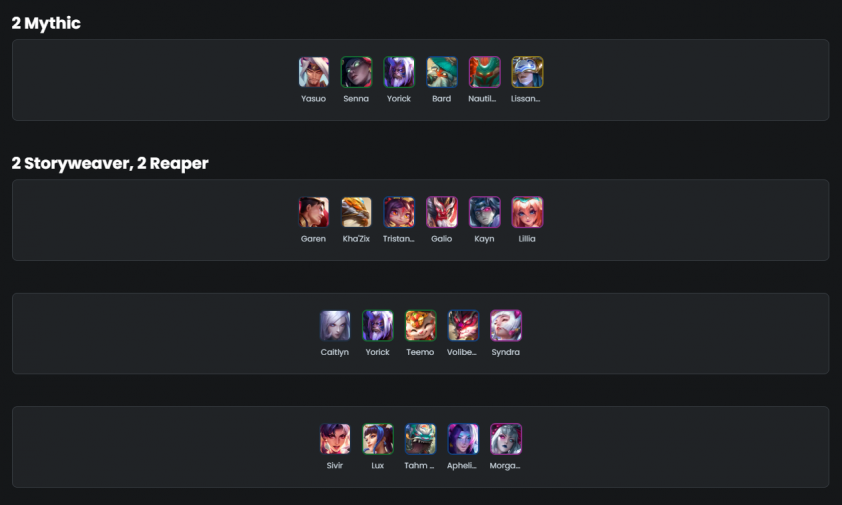This screenshot has width=842, height=505.
Task: Click the Caitlyn champion icon
Action: click(335, 326)
